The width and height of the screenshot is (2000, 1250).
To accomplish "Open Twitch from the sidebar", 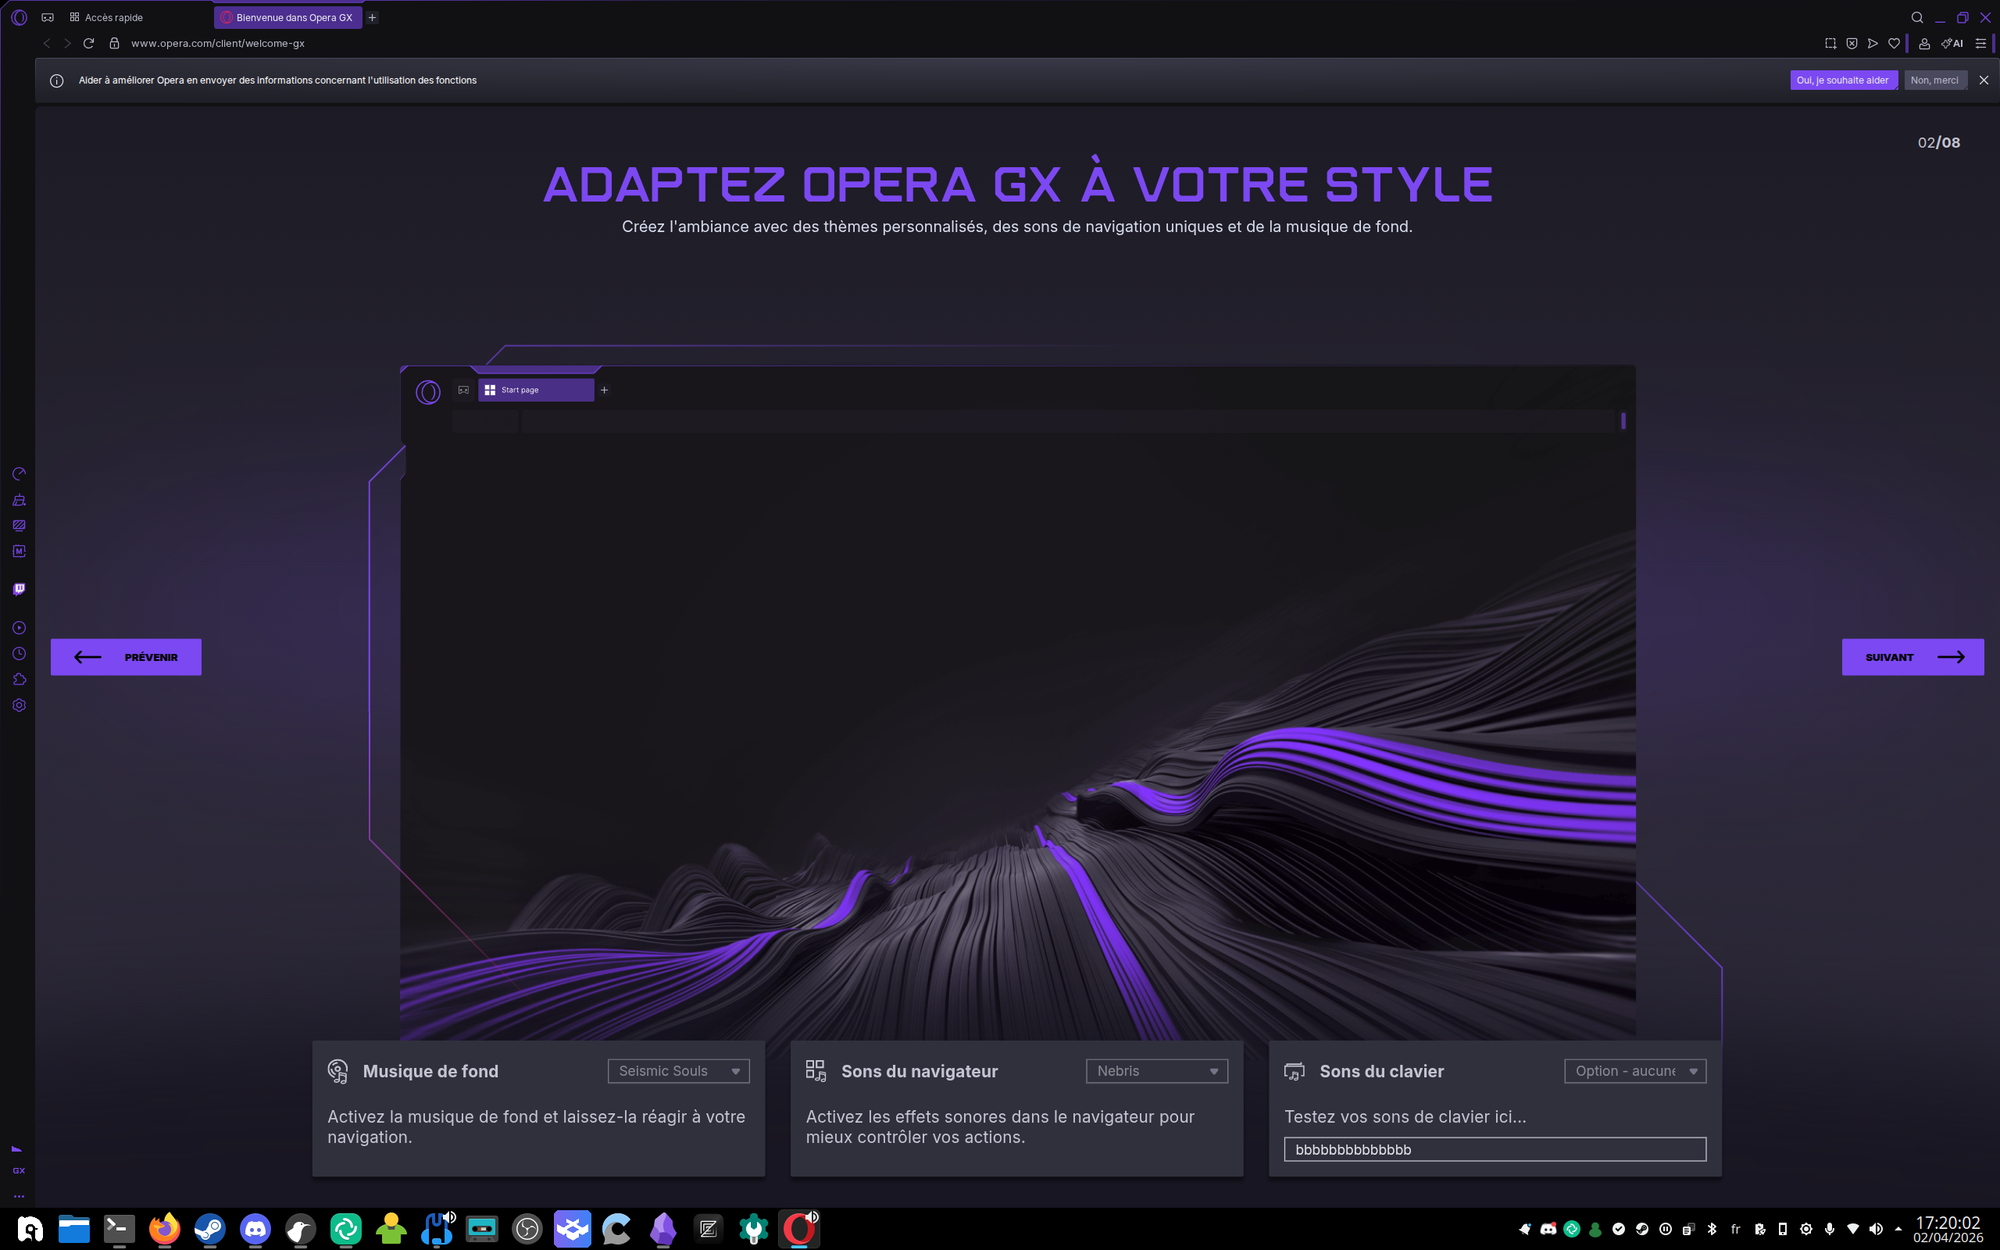I will coord(19,589).
